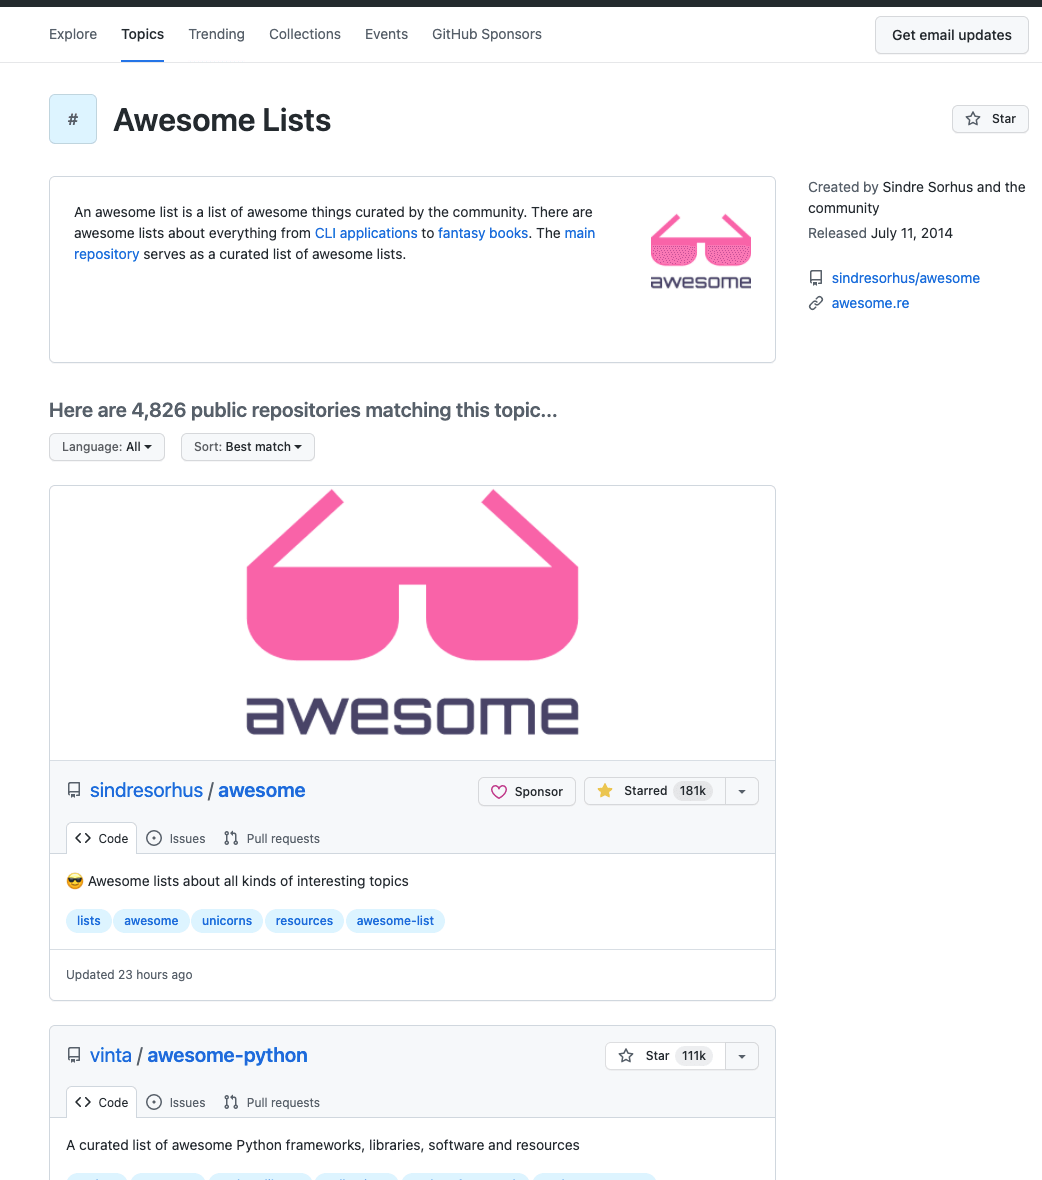Click the repo icon next to sindresorhus/awesome sidebar link
This screenshot has width=1042, height=1180.
coord(816,278)
